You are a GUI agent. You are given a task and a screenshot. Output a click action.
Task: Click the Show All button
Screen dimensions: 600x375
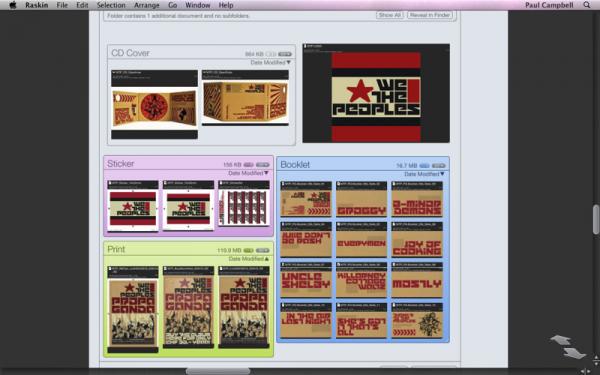(390, 15)
